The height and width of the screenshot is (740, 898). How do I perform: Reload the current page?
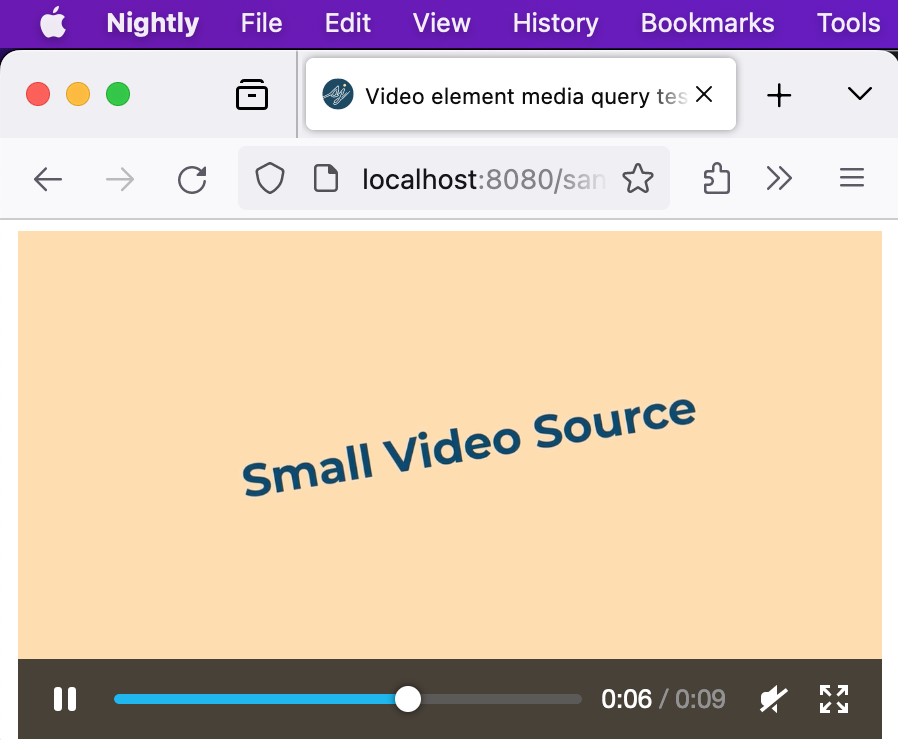pos(192,179)
